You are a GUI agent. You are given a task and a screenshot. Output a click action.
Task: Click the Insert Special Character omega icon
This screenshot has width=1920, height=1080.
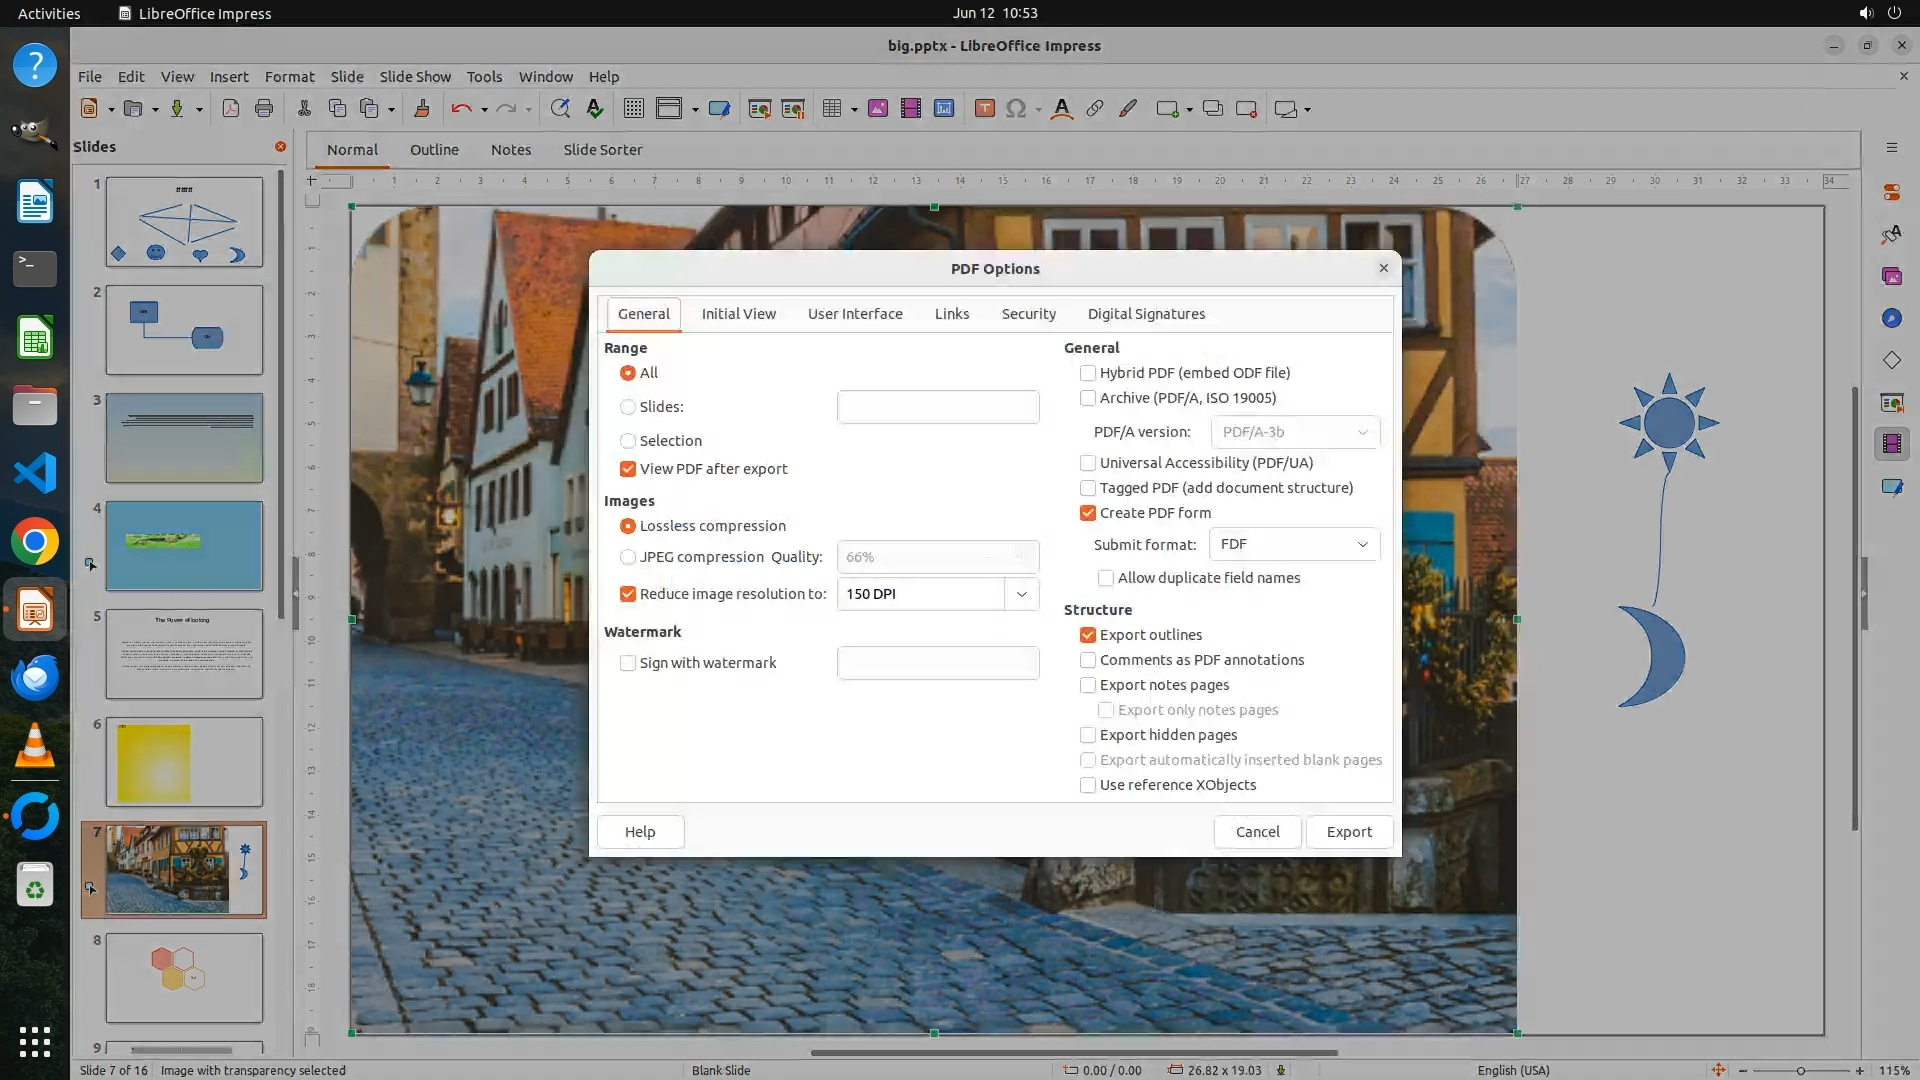coord(1016,109)
